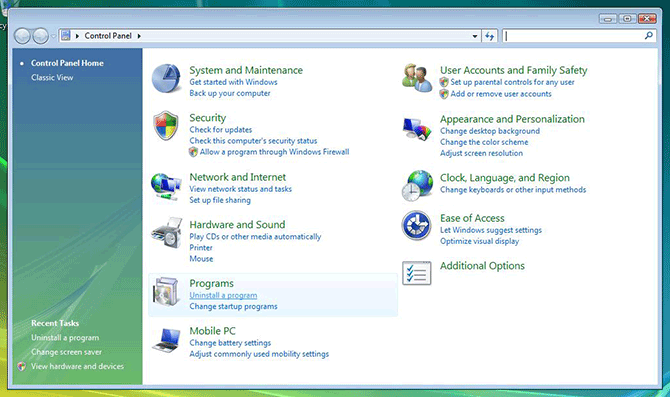
Task: Click Change keyboards or other input methods
Action: (513, 189)
